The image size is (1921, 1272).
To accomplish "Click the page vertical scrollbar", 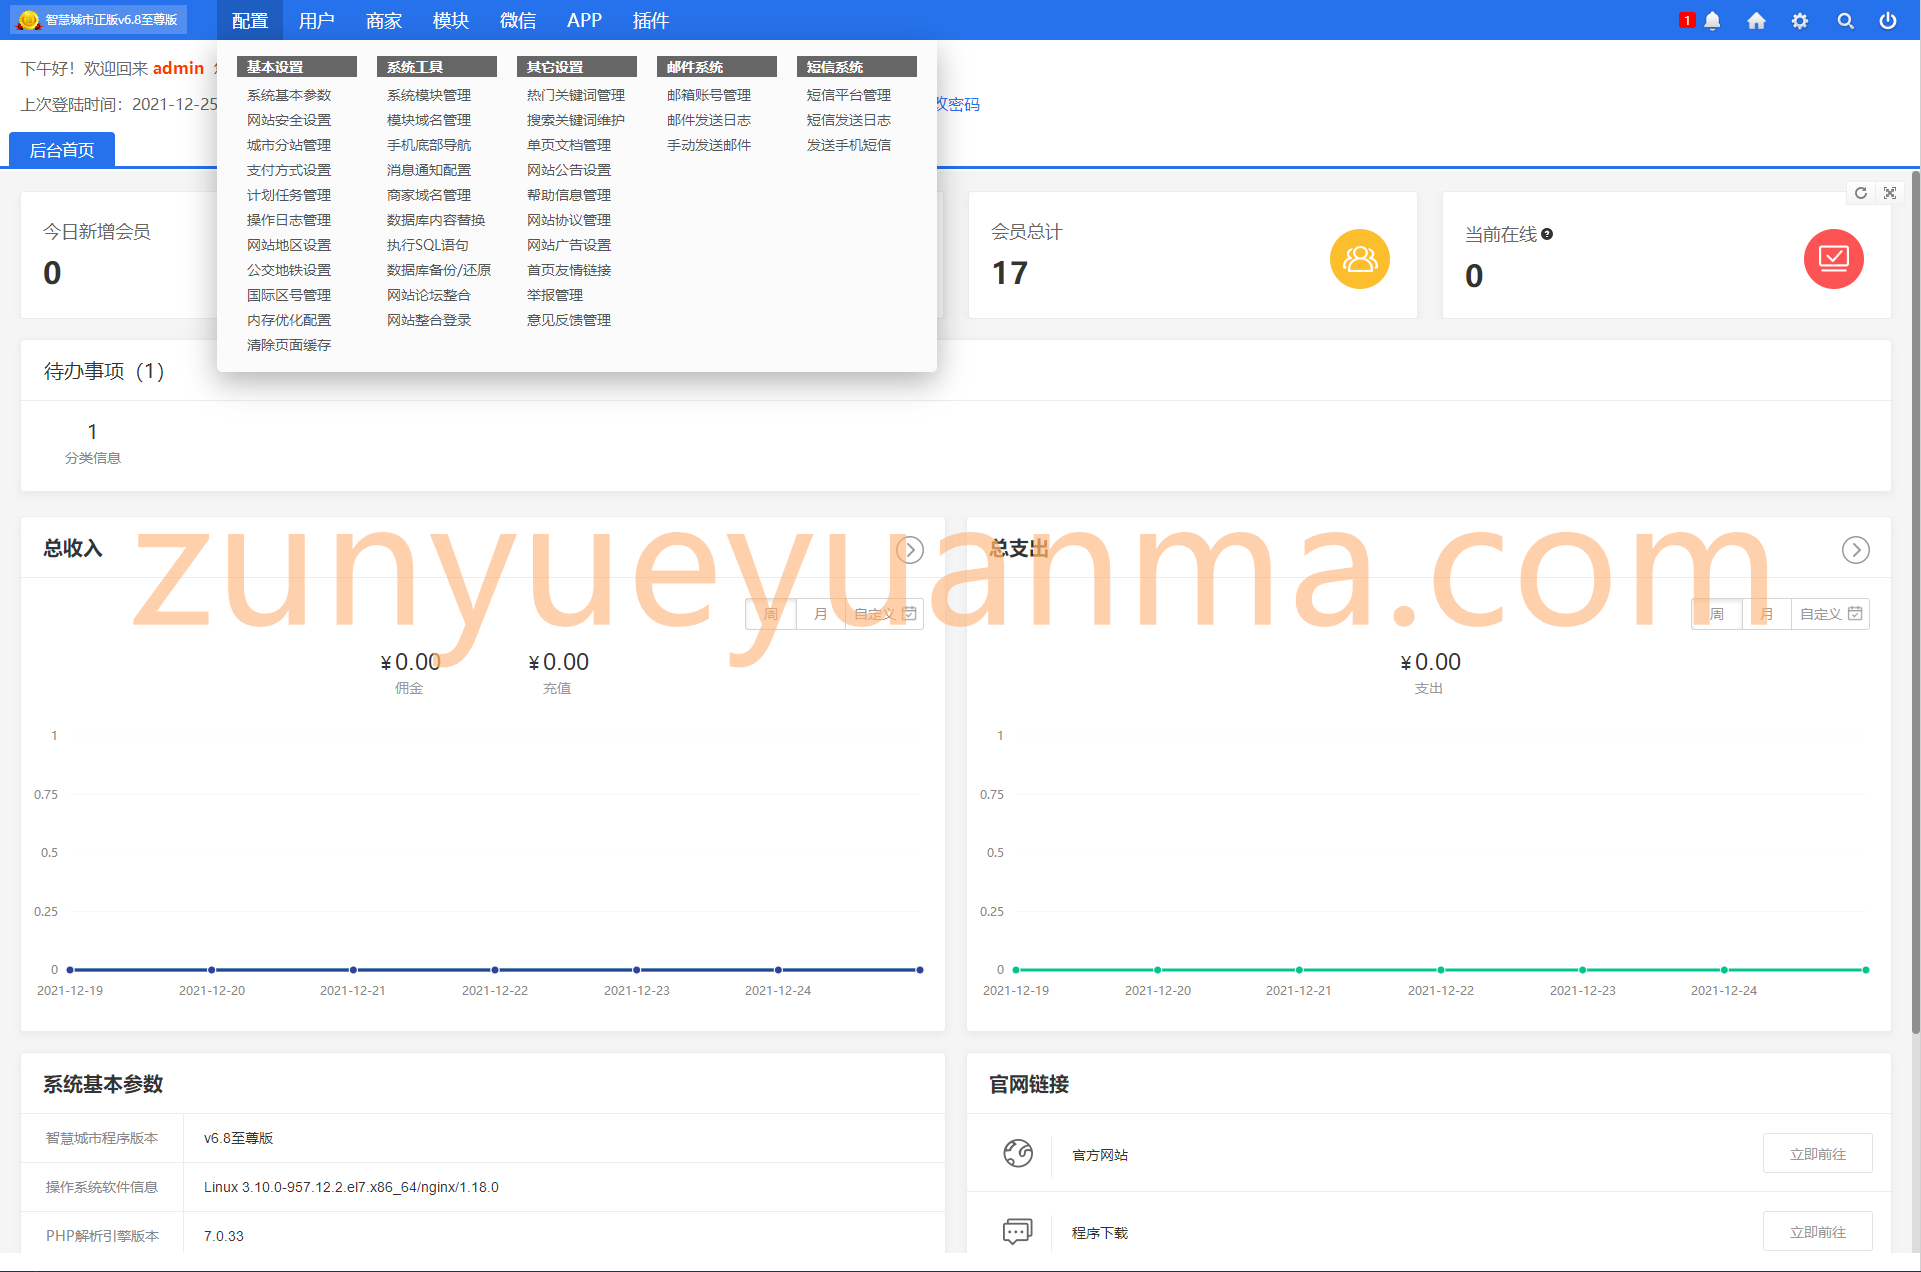I will 1915,600.
